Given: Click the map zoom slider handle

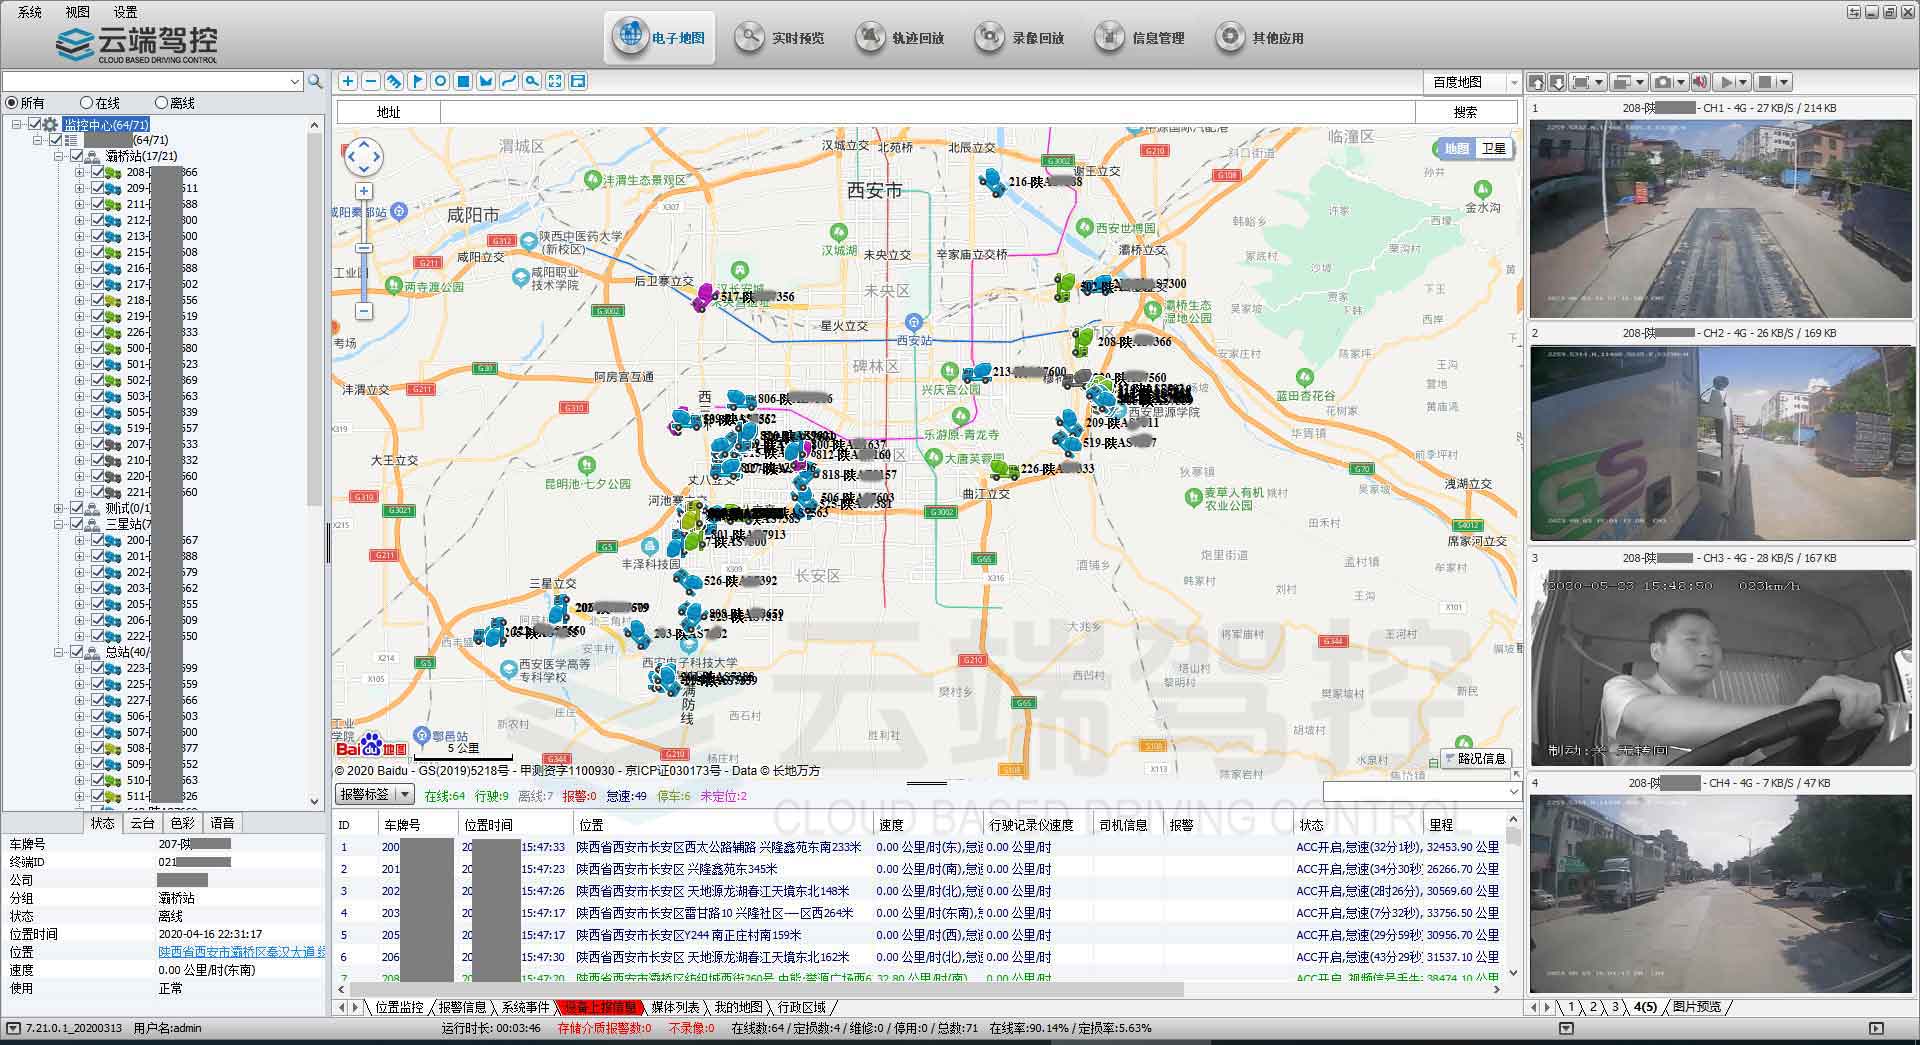Looking at the screenshot, I should click(x=364, y=248).
